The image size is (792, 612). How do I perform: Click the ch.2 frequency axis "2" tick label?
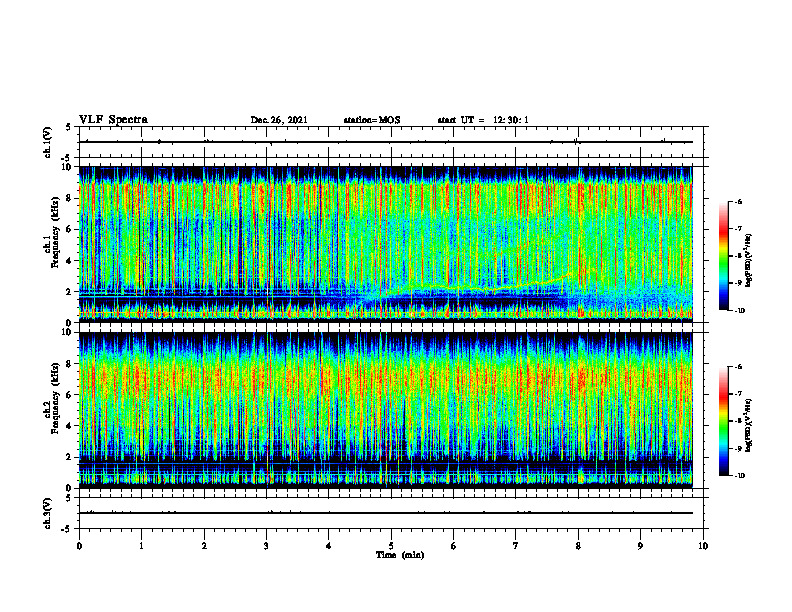[71, 457]
